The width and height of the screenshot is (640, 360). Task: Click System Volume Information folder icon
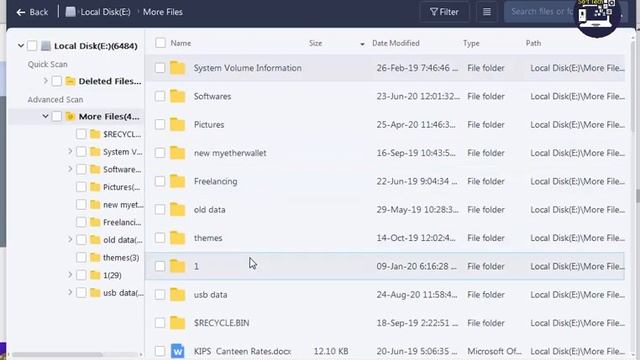pos(178,68)
